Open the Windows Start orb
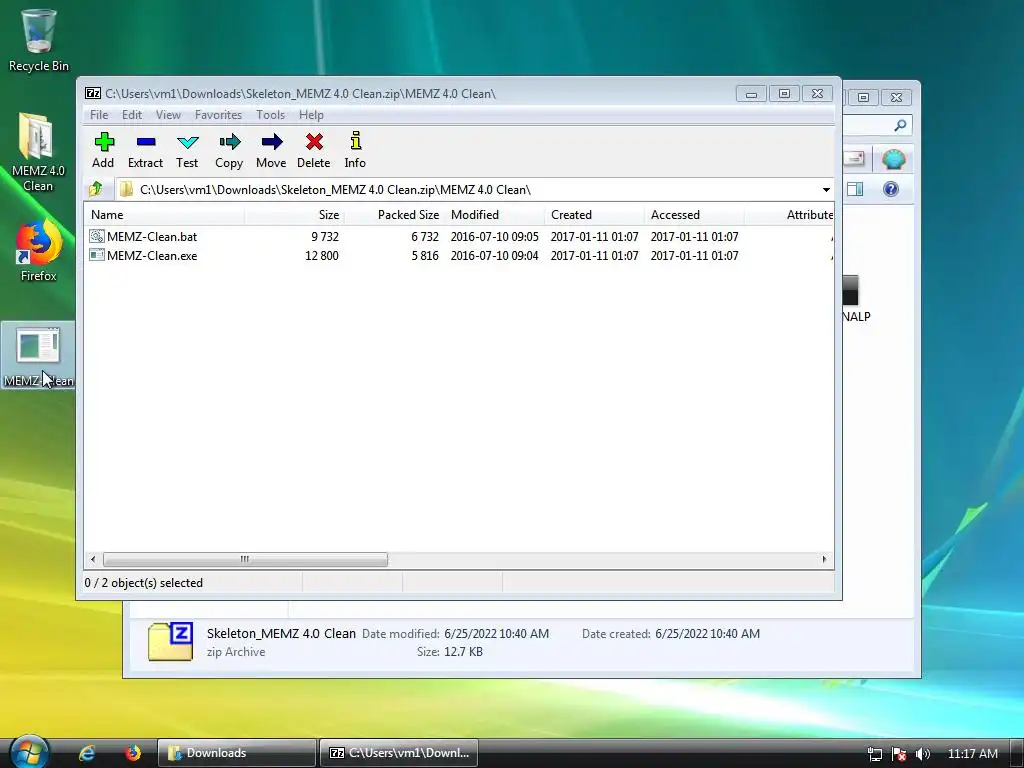Screen dimensions: 1024x768 point(28,751)
